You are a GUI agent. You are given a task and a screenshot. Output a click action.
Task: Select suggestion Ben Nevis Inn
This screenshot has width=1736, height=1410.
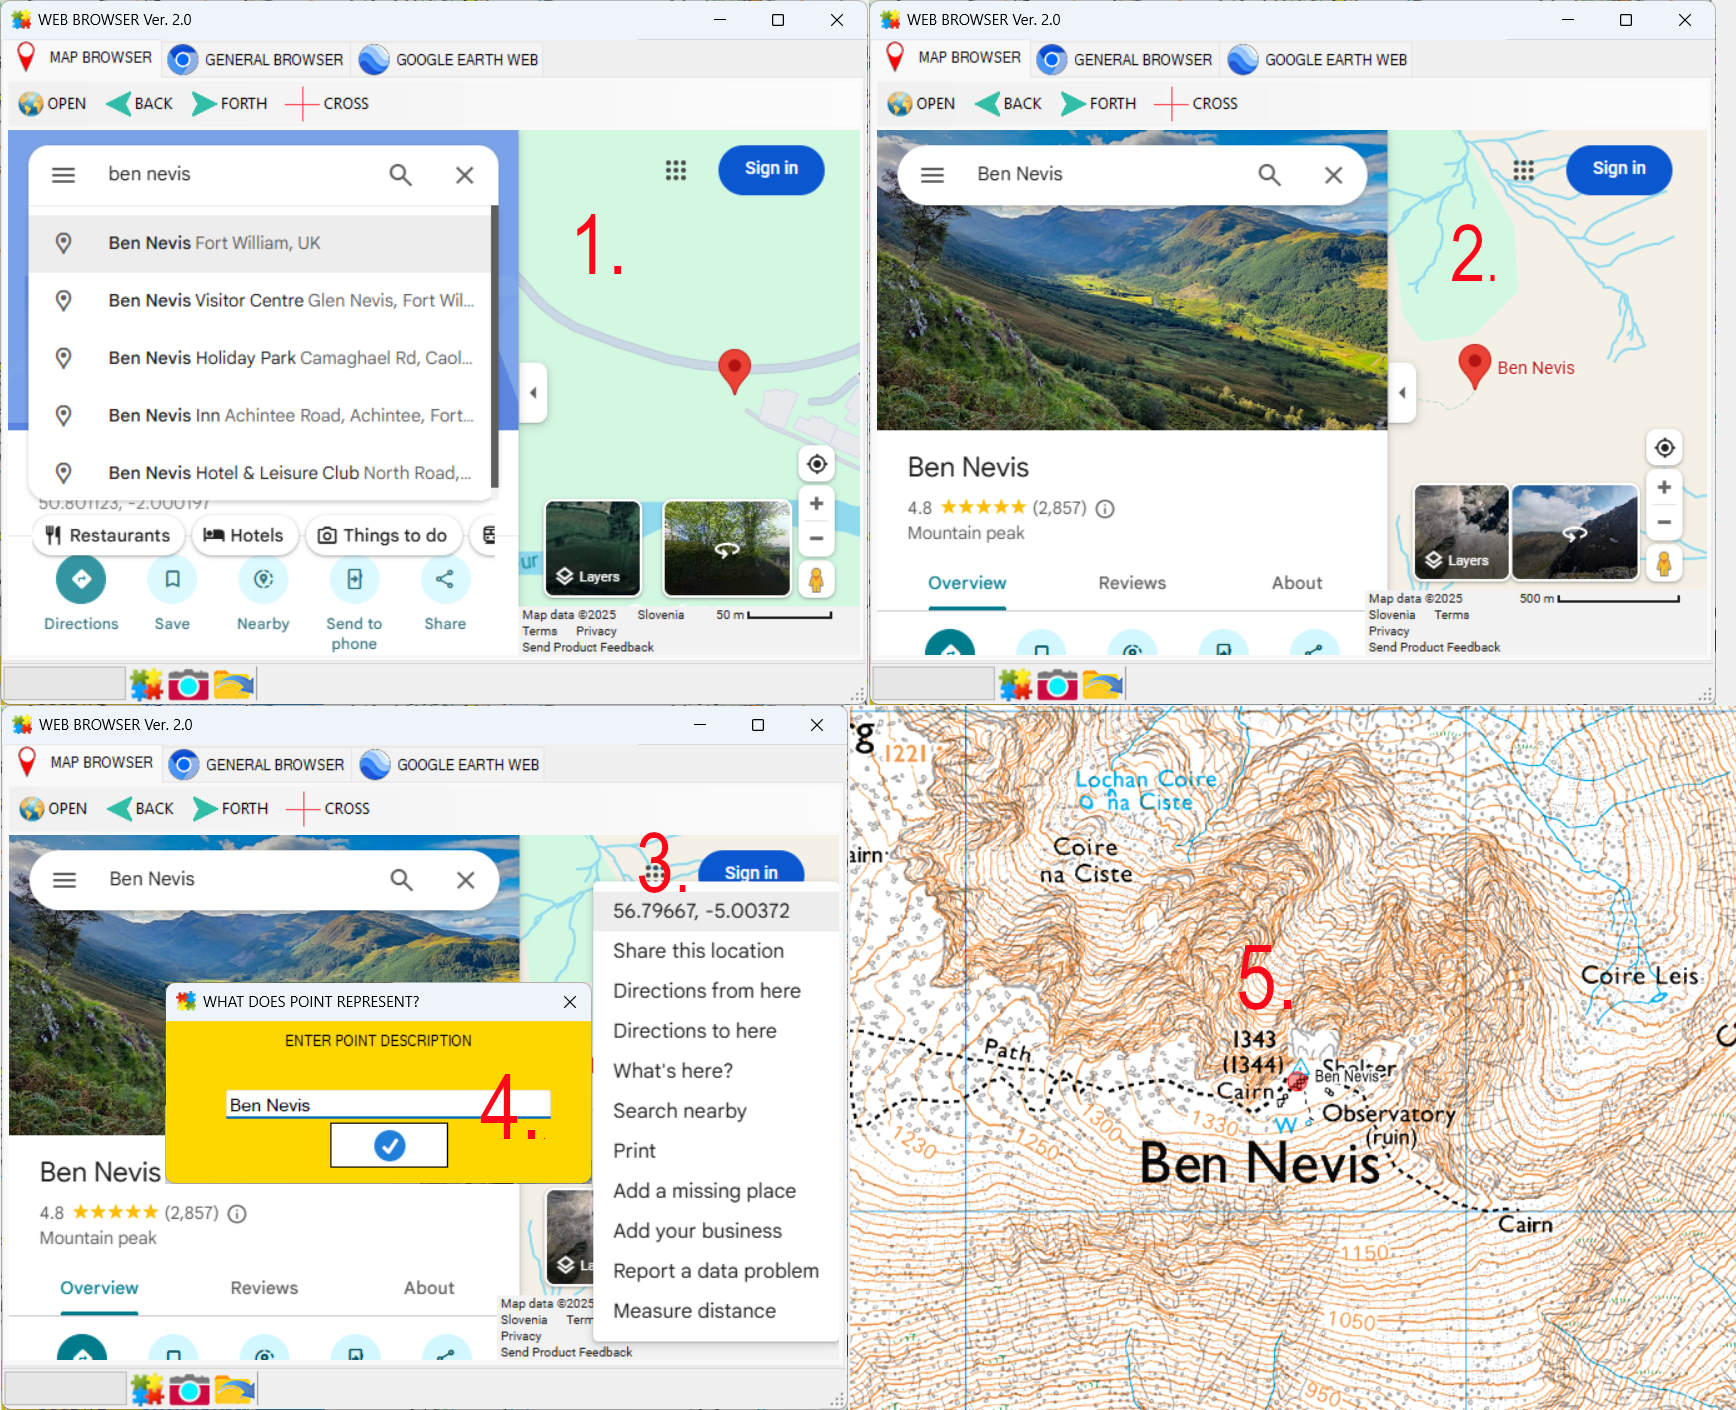point(260,415)
